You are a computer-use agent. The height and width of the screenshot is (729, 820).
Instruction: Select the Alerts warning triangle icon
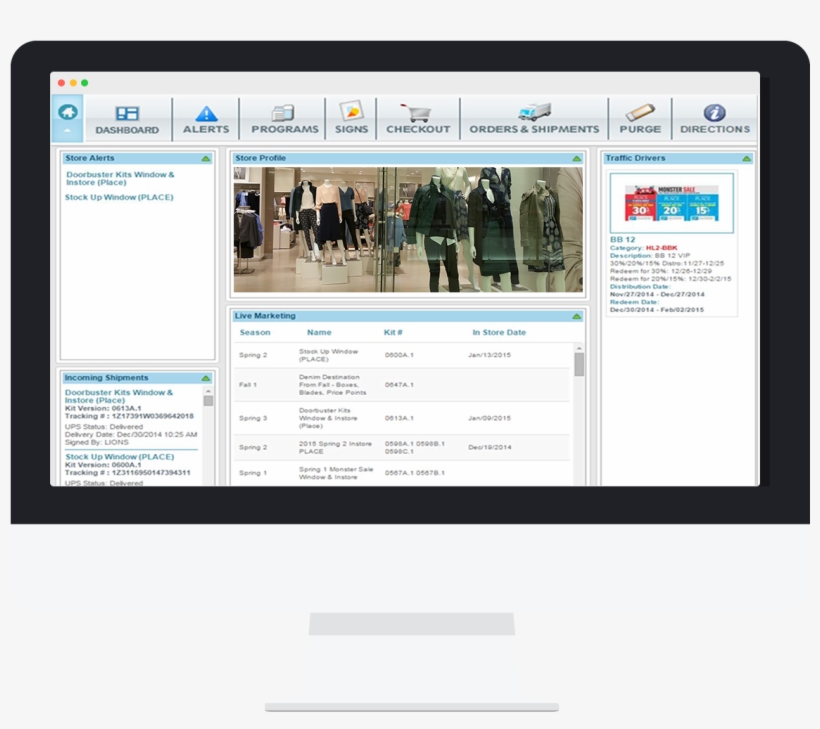pos(207,112)
